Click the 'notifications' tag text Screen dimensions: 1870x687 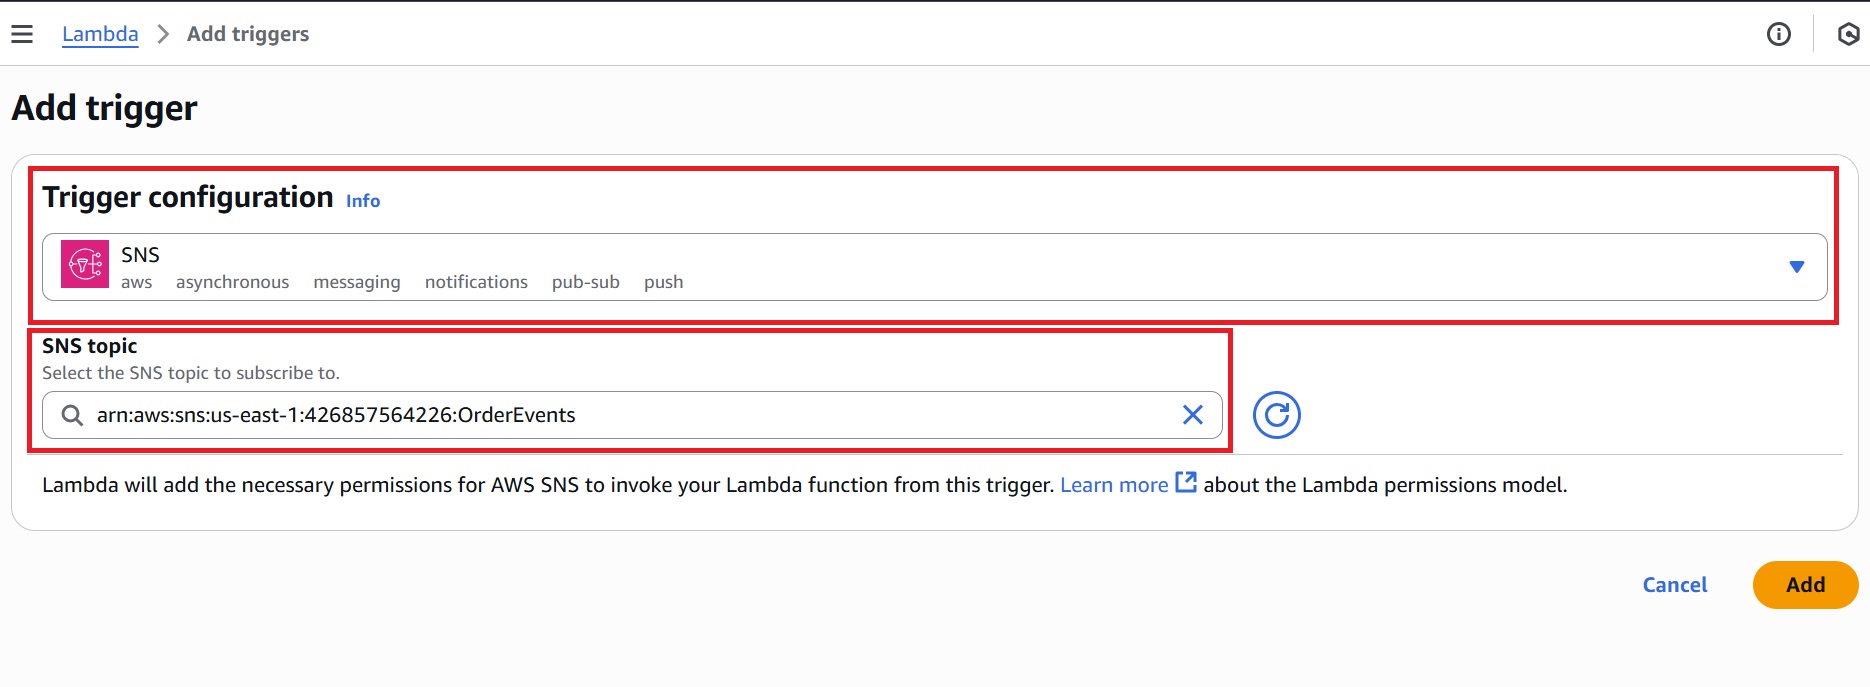[x=476, y=282]
